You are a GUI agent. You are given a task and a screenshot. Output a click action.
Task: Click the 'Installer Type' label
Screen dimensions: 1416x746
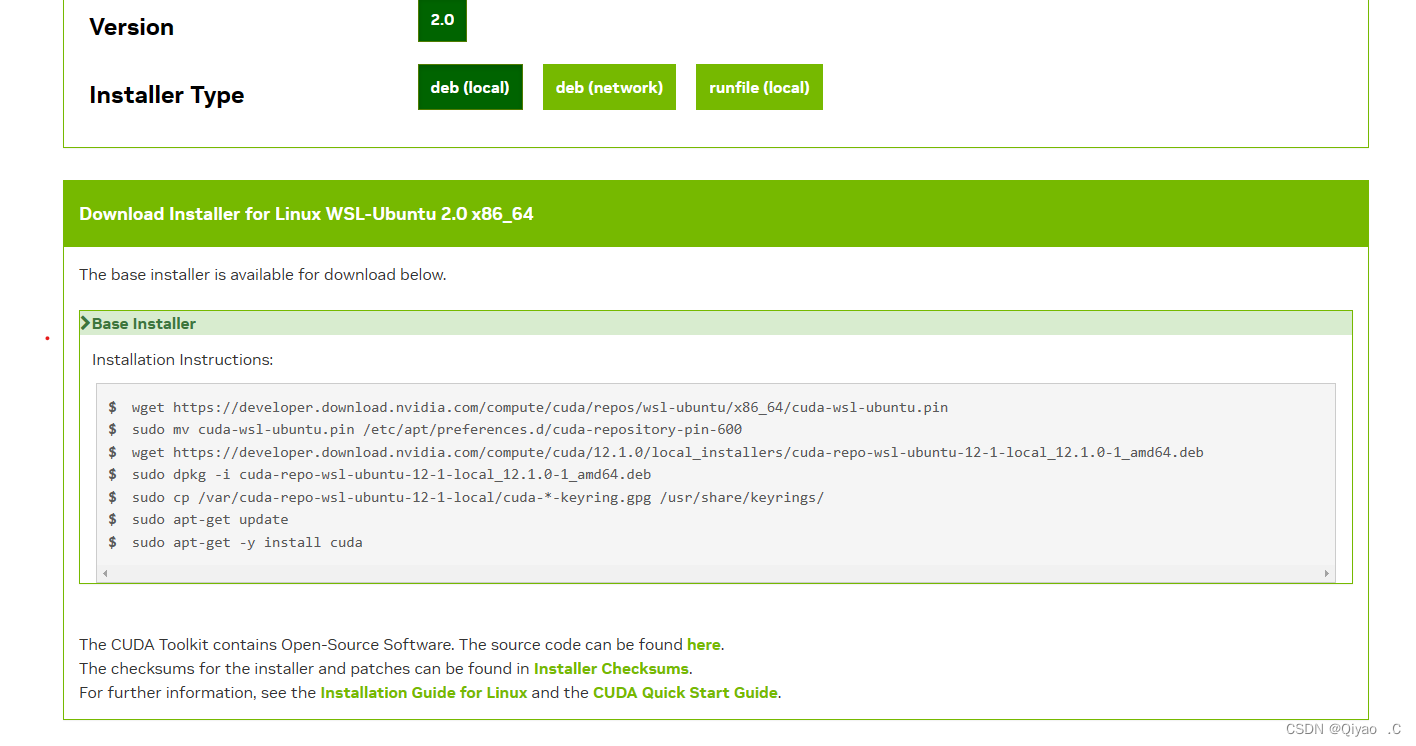(x=167, y=95)
